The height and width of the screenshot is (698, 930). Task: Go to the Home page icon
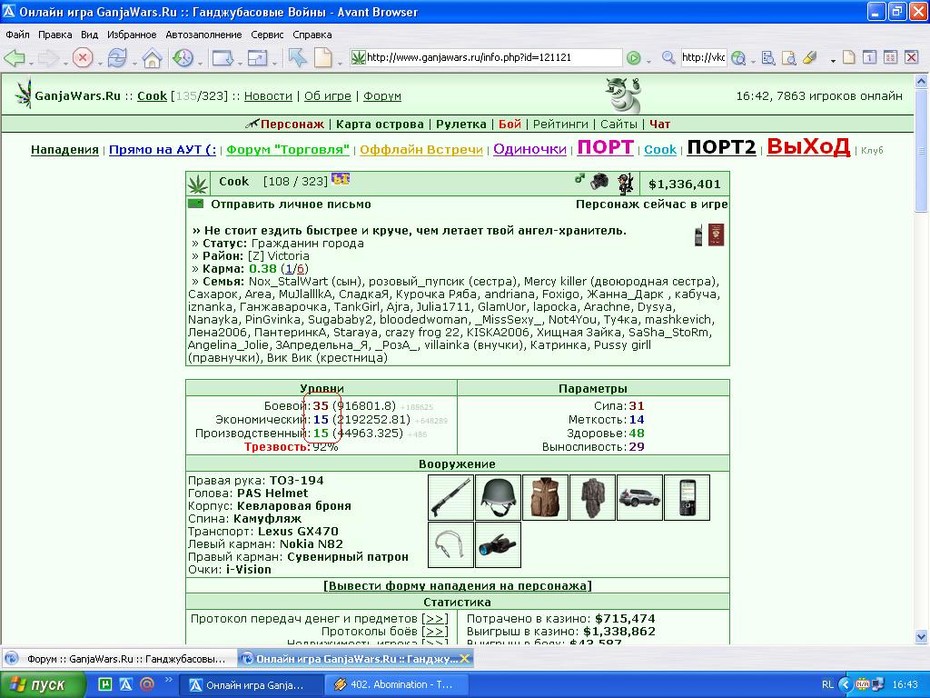[x=152, y=58]
